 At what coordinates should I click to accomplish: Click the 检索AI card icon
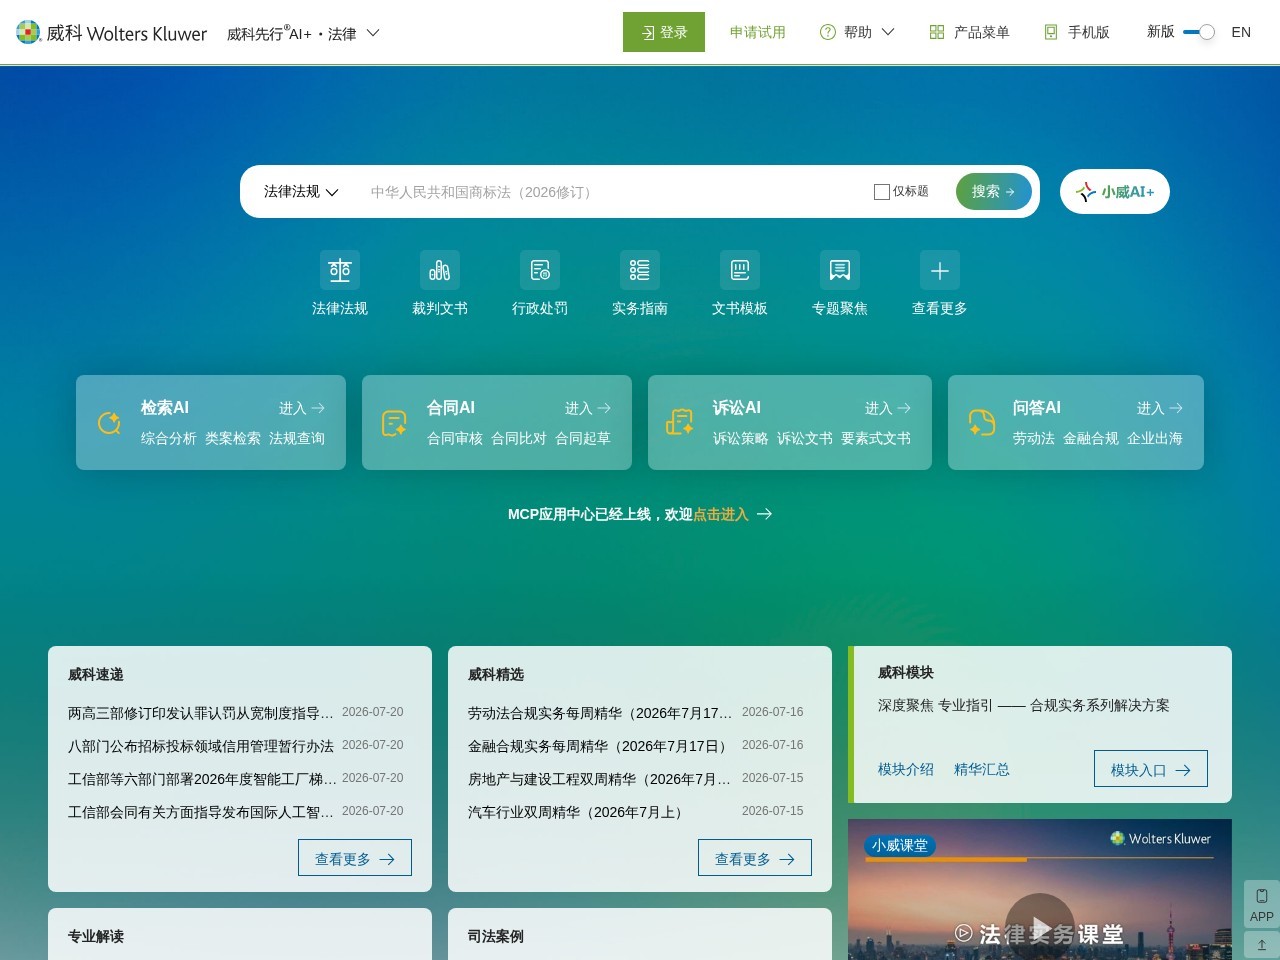[109, 423]
